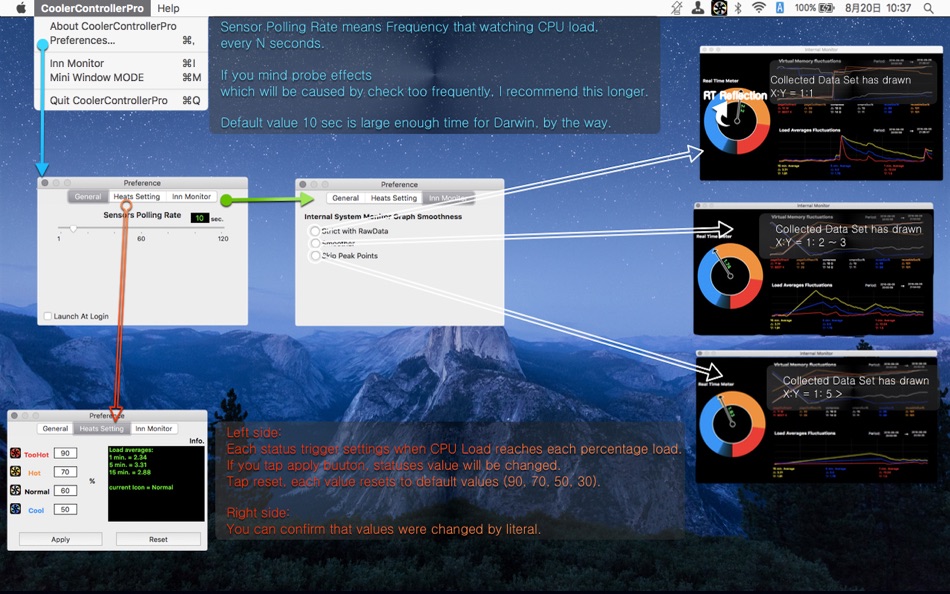Select General tab in Sensors Polling Rate window
Viewport: 950px width, 594px height.
pyautogui.click(x=88, y=196)
